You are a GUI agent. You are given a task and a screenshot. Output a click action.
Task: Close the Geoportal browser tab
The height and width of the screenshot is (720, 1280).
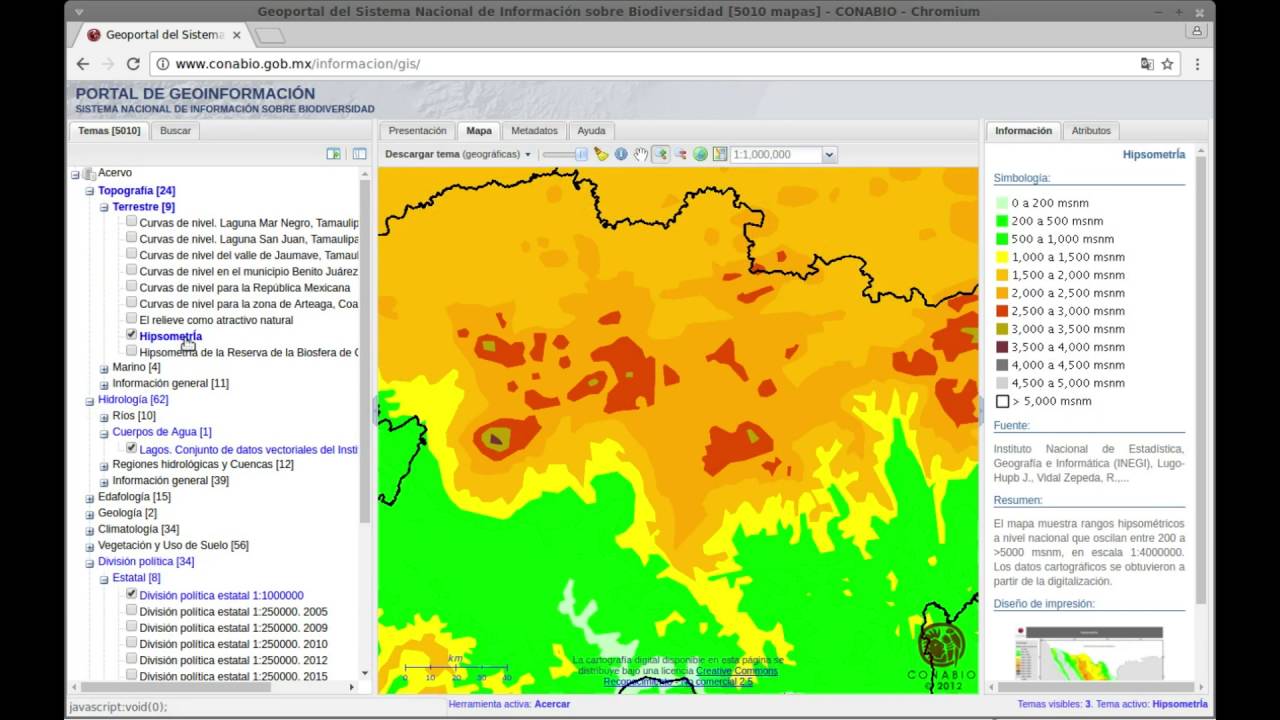pos(237,35)
